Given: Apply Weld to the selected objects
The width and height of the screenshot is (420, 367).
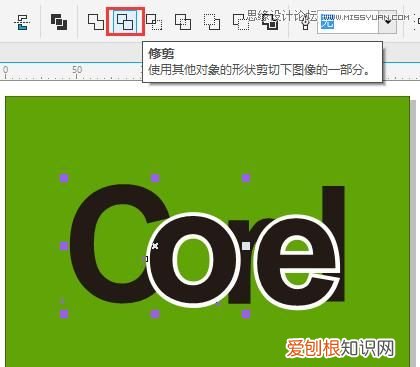Looking at the screenshot, I should point(96,22).
